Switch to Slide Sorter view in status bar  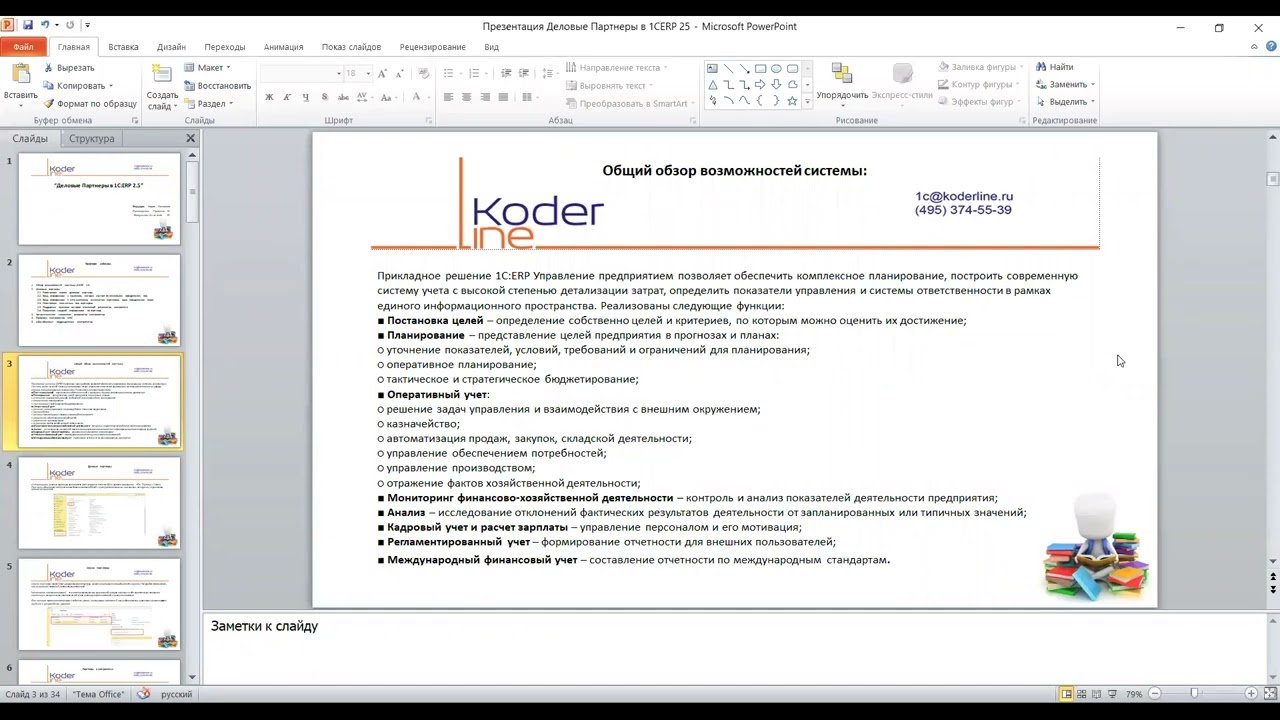pos(1082,694)
